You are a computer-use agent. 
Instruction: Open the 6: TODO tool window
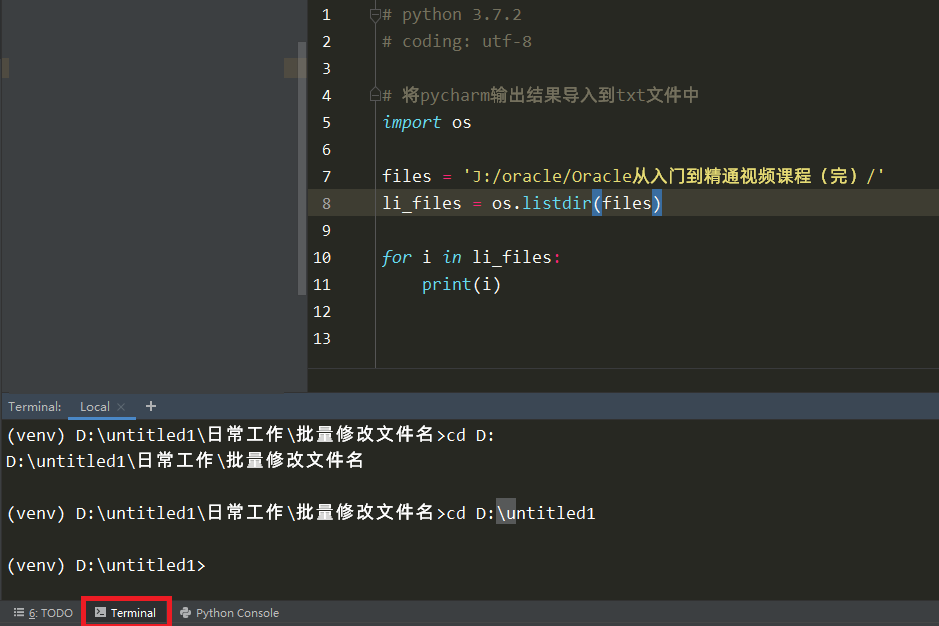(x=43, y=612)
